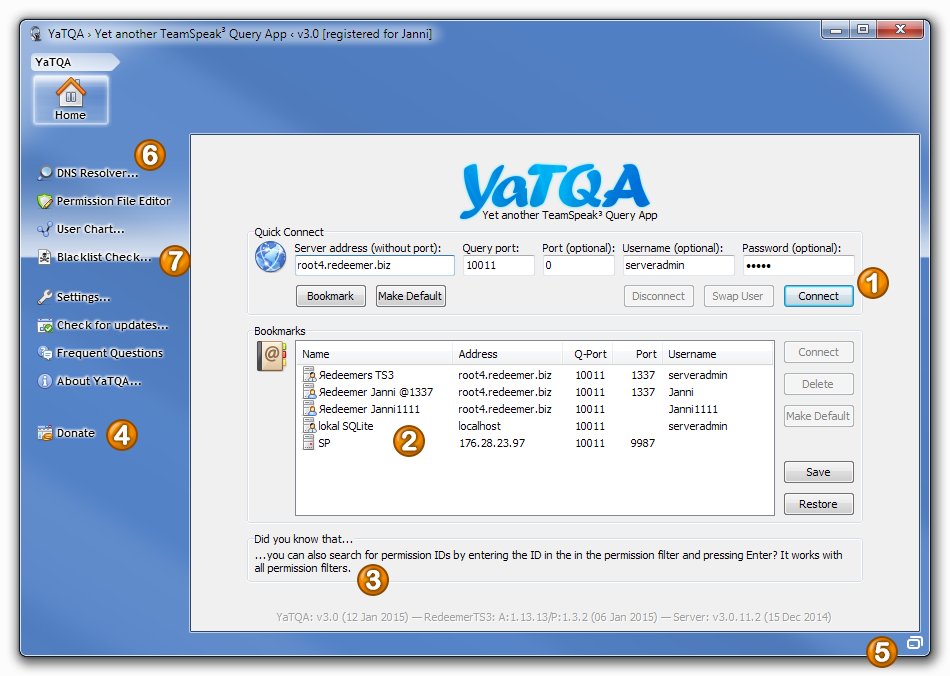The width and height of the screenshot is (950, 676).
Task: Open the Settings entry
Action: coord(84,297)
